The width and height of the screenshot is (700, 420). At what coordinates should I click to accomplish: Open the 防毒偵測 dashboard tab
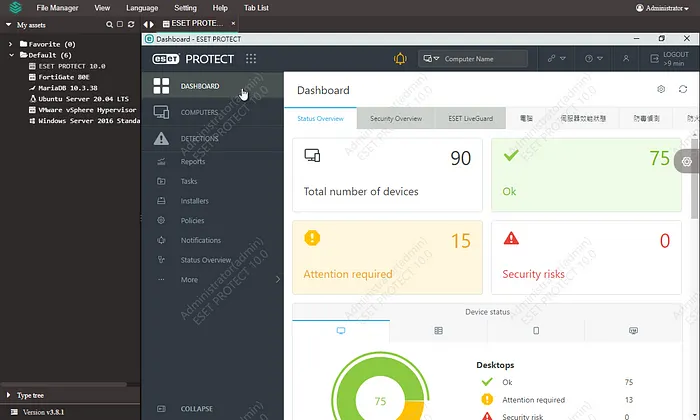(x=646, y=118)
